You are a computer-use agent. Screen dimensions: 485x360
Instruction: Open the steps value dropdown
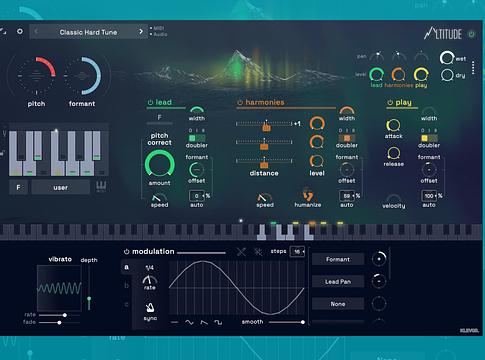[297, 252]
